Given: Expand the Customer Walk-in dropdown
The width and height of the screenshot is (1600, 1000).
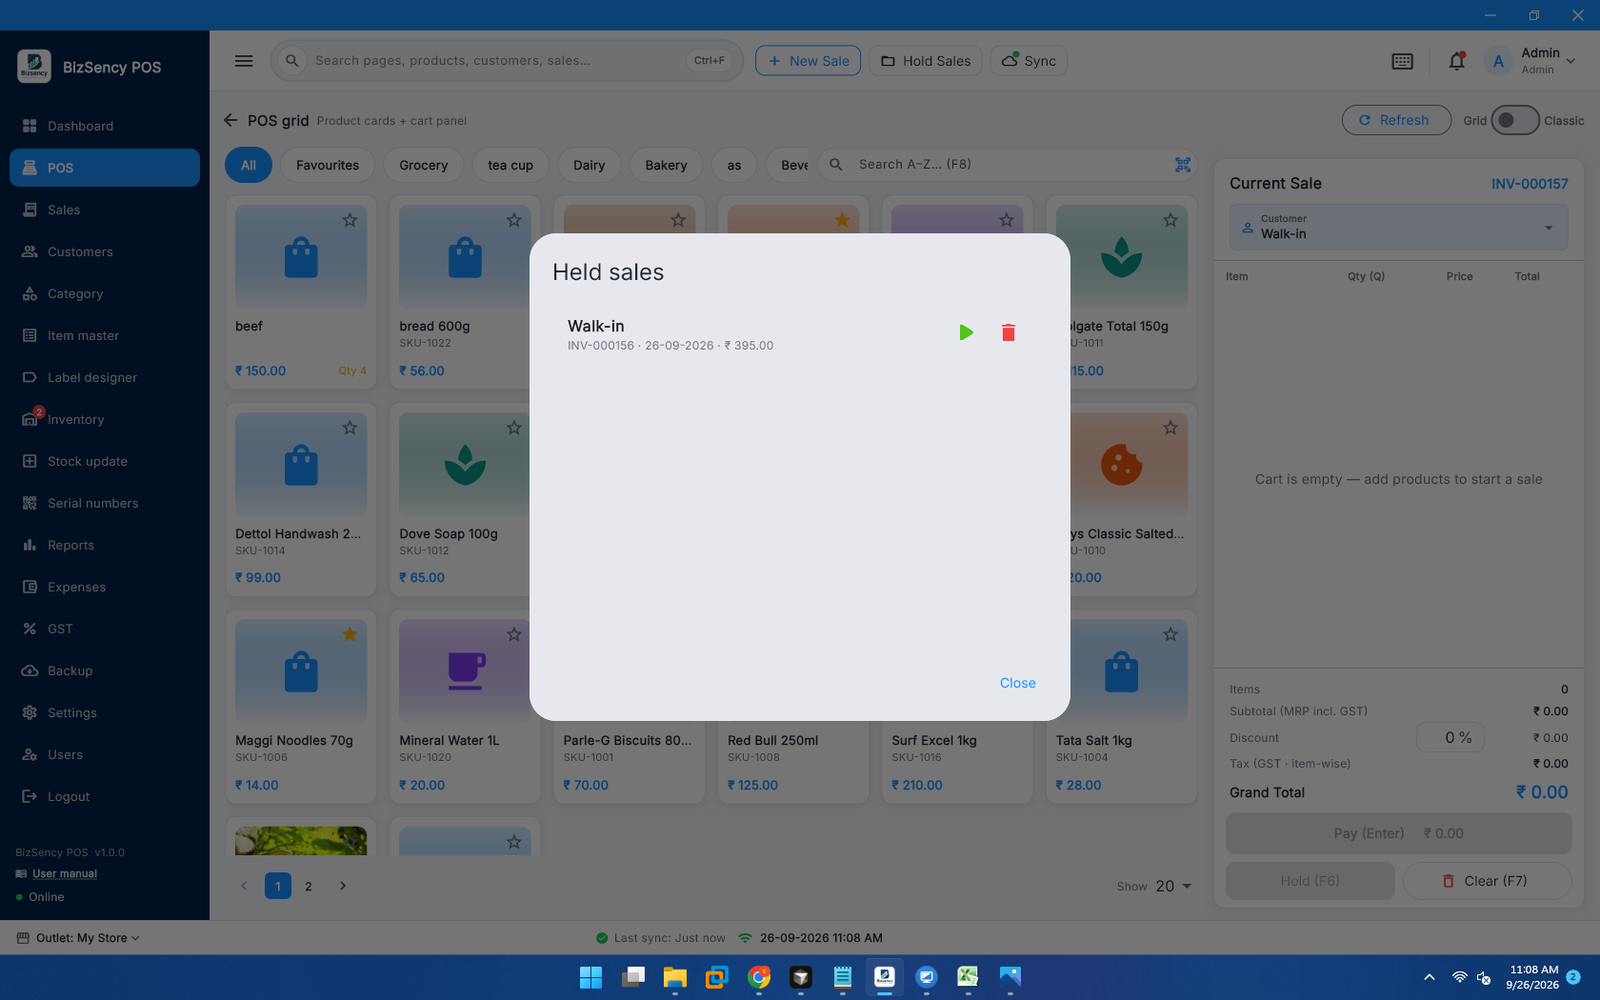Looking at the screenshot, I should (x=1398, y=227).
